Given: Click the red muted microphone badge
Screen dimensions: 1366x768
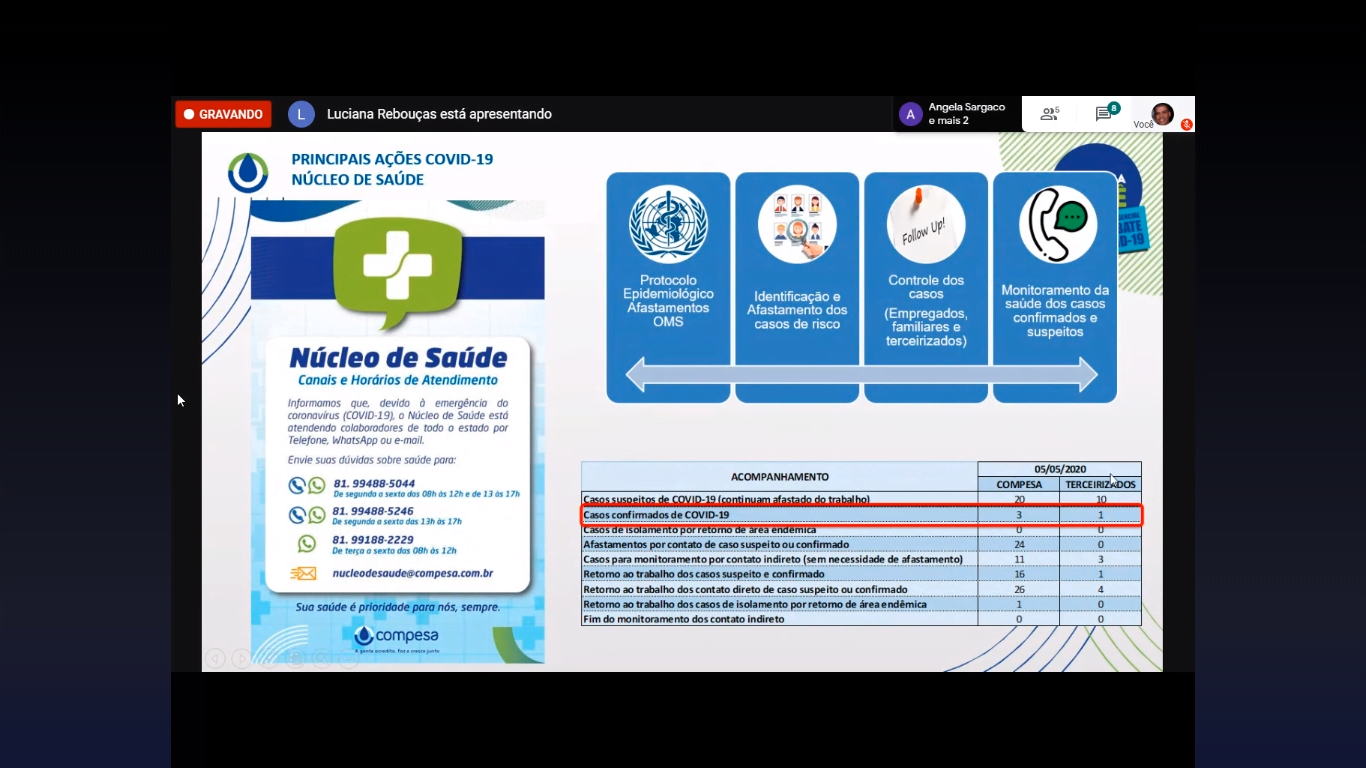Looking at the screenshot, I should (1187, 125).
